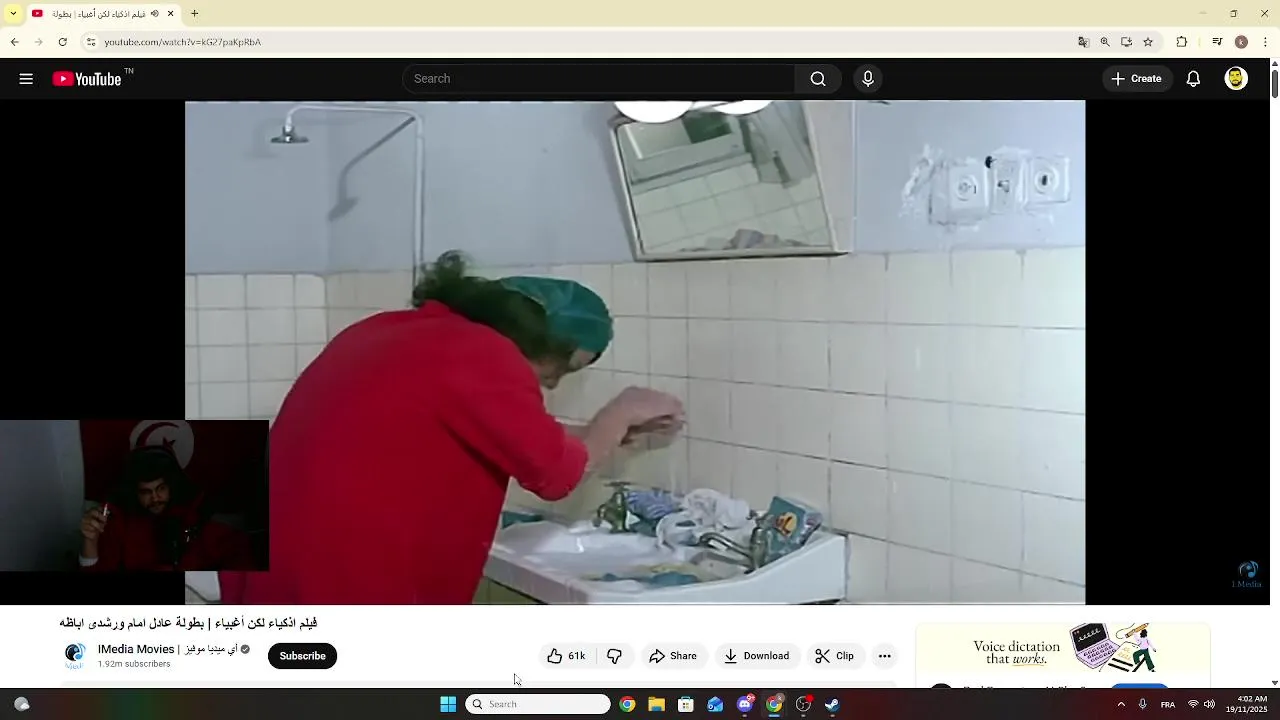The height and width of the screenshot is (720, 1280).
Task: Open YouTube notifications bell
Action: [1193, 79]
